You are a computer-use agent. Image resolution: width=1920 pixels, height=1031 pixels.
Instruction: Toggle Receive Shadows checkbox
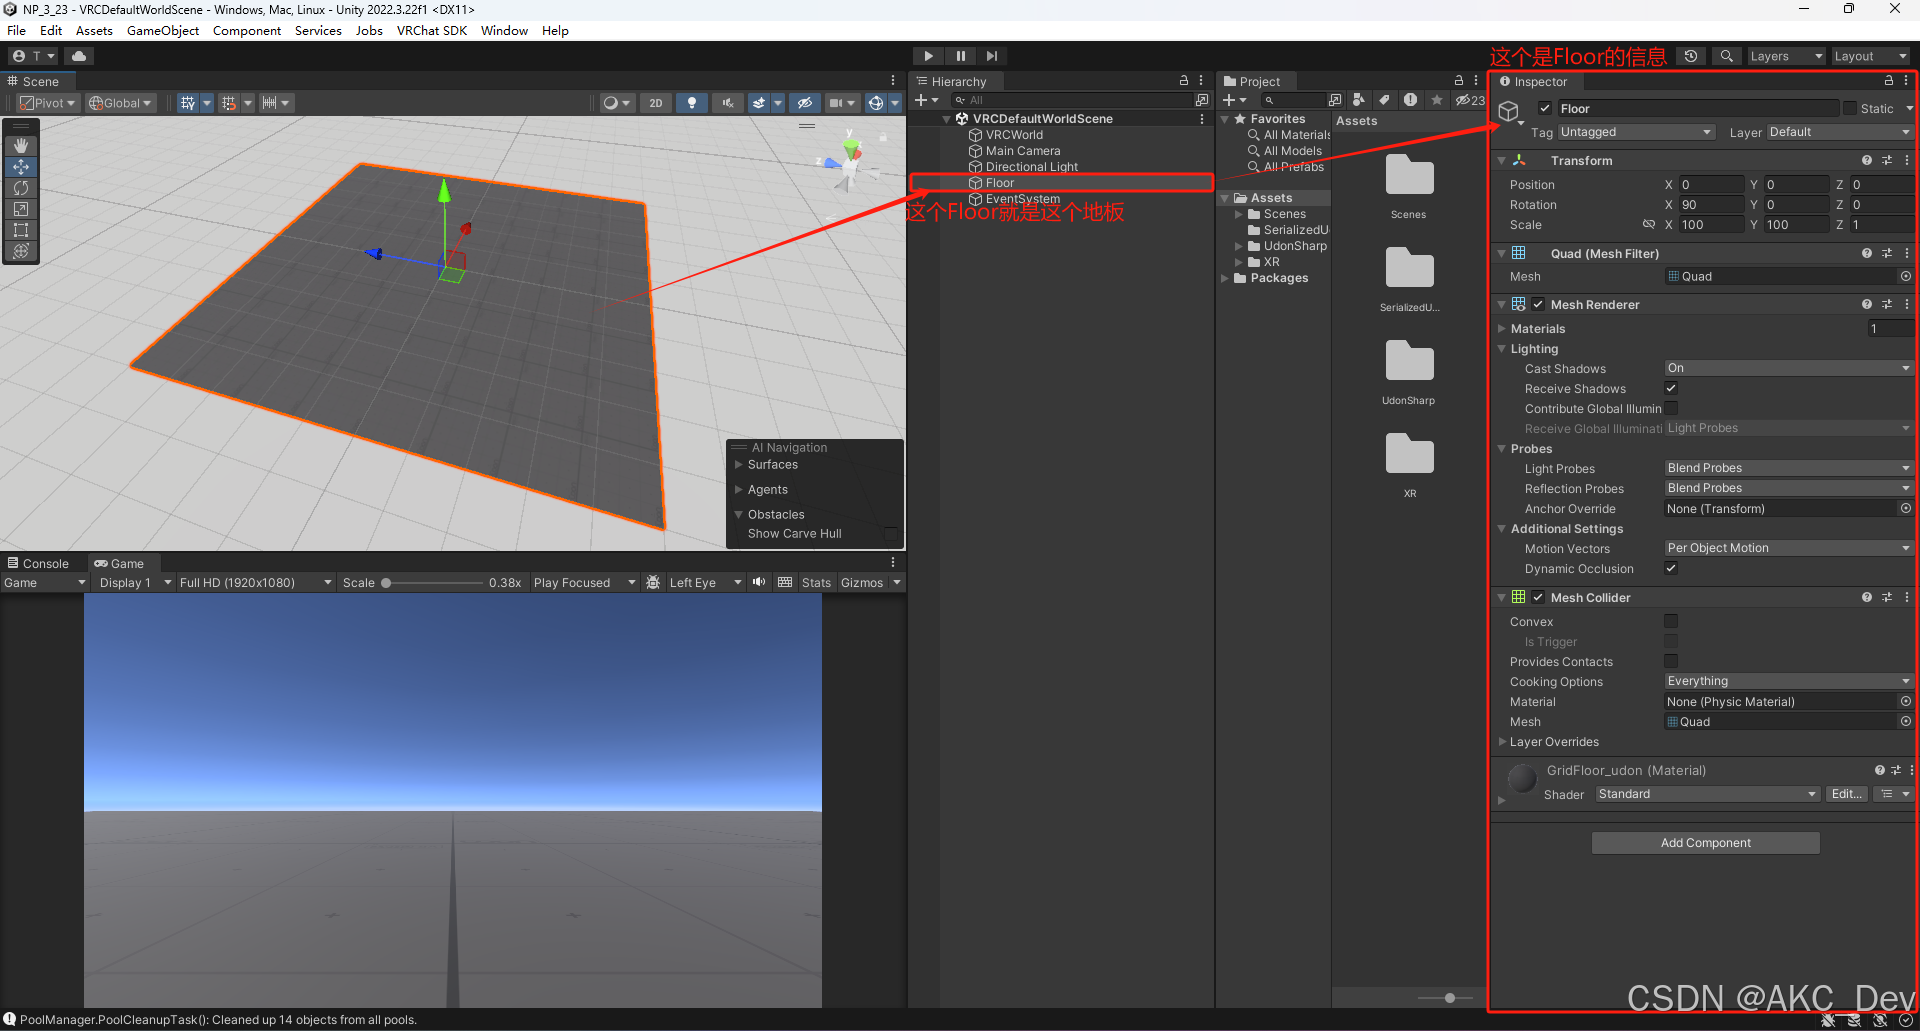tap(1671, 388)
